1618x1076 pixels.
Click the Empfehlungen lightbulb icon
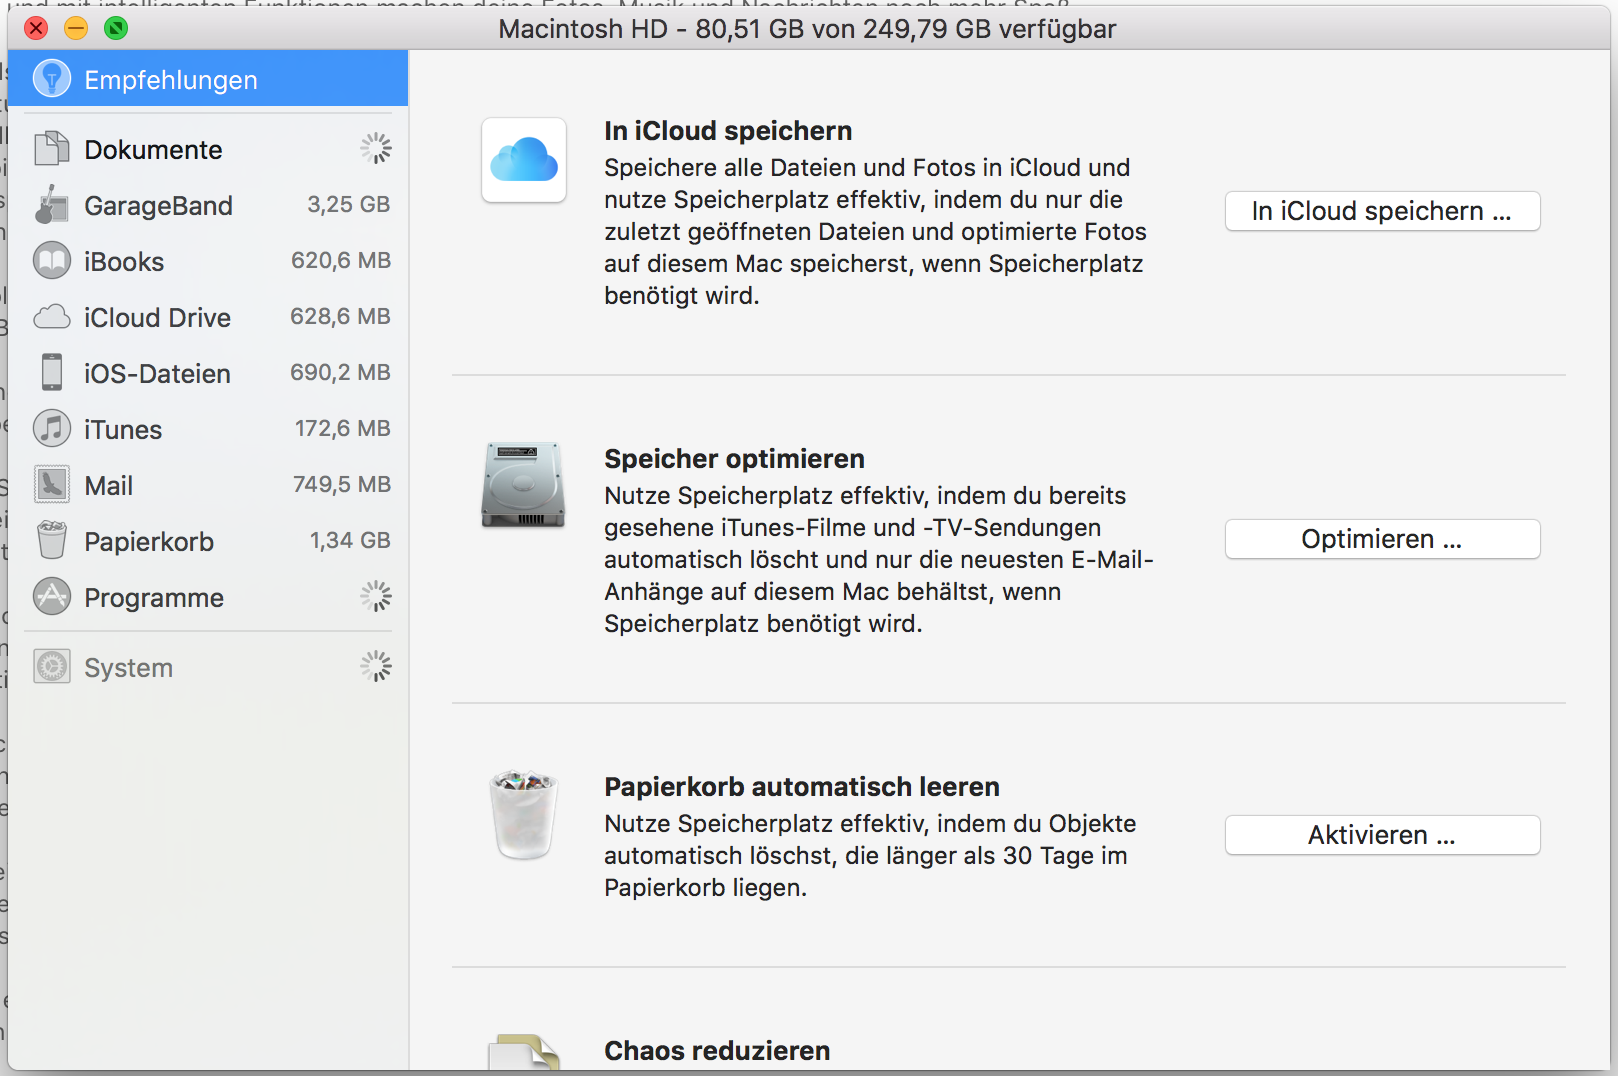pyautogui.click(x=51, y=78)
